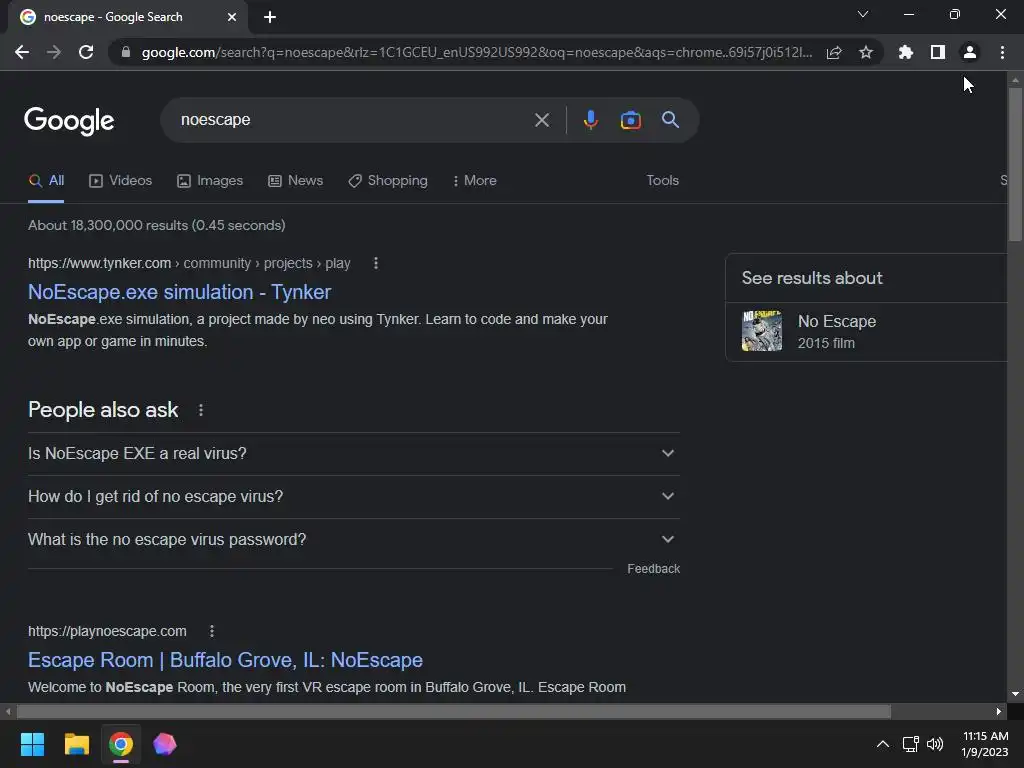1024x768 pixels.
Task: Open the options dots beside tynker.com URL
Action: click(376, 263)
